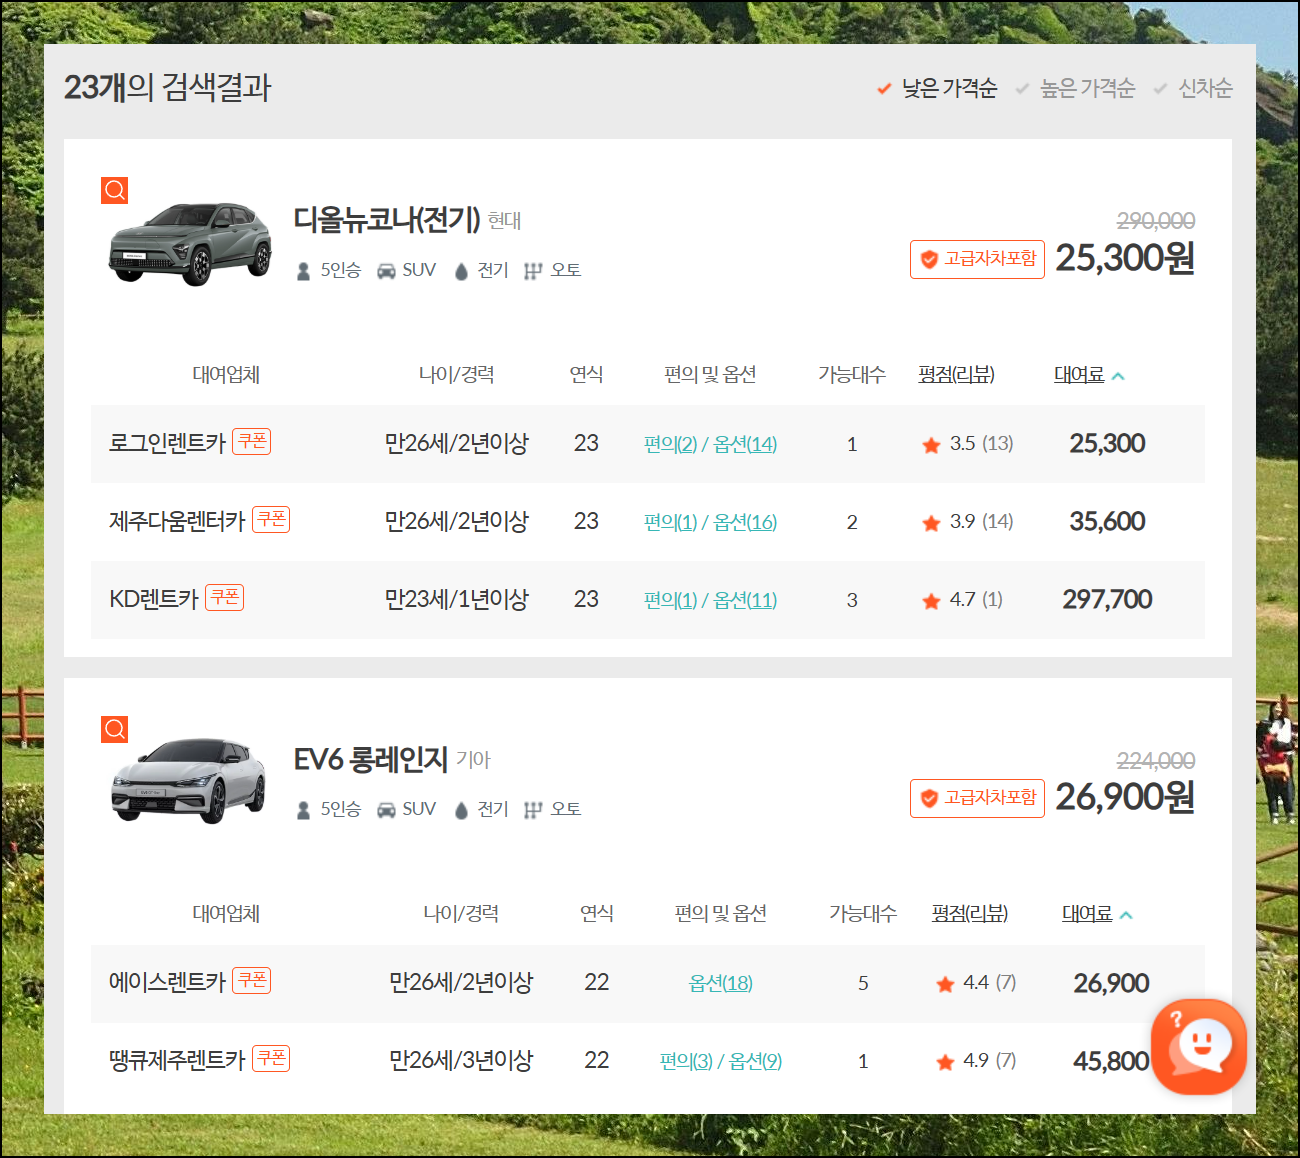The height and width of the screenshot is (1158, 1300).
Task: Sort by 신차순
Action: tap(1192, 88)
